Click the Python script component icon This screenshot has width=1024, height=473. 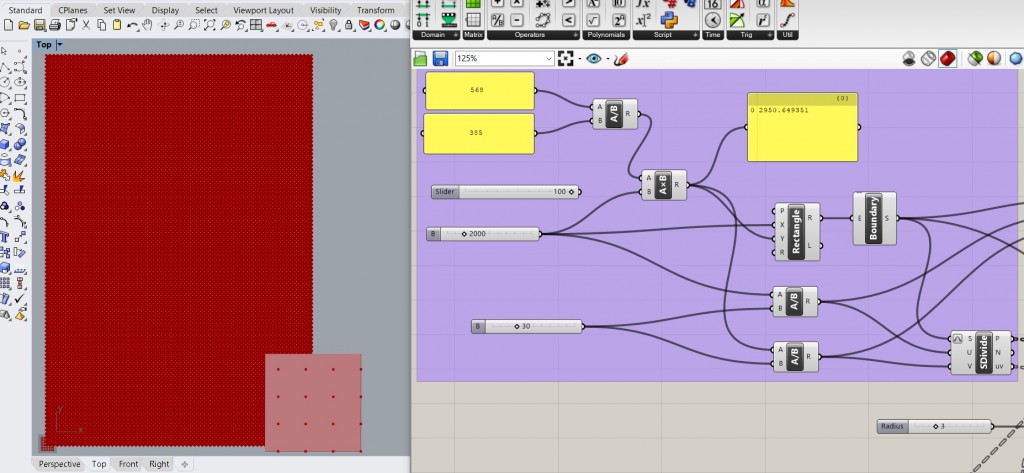click(669, 19)
